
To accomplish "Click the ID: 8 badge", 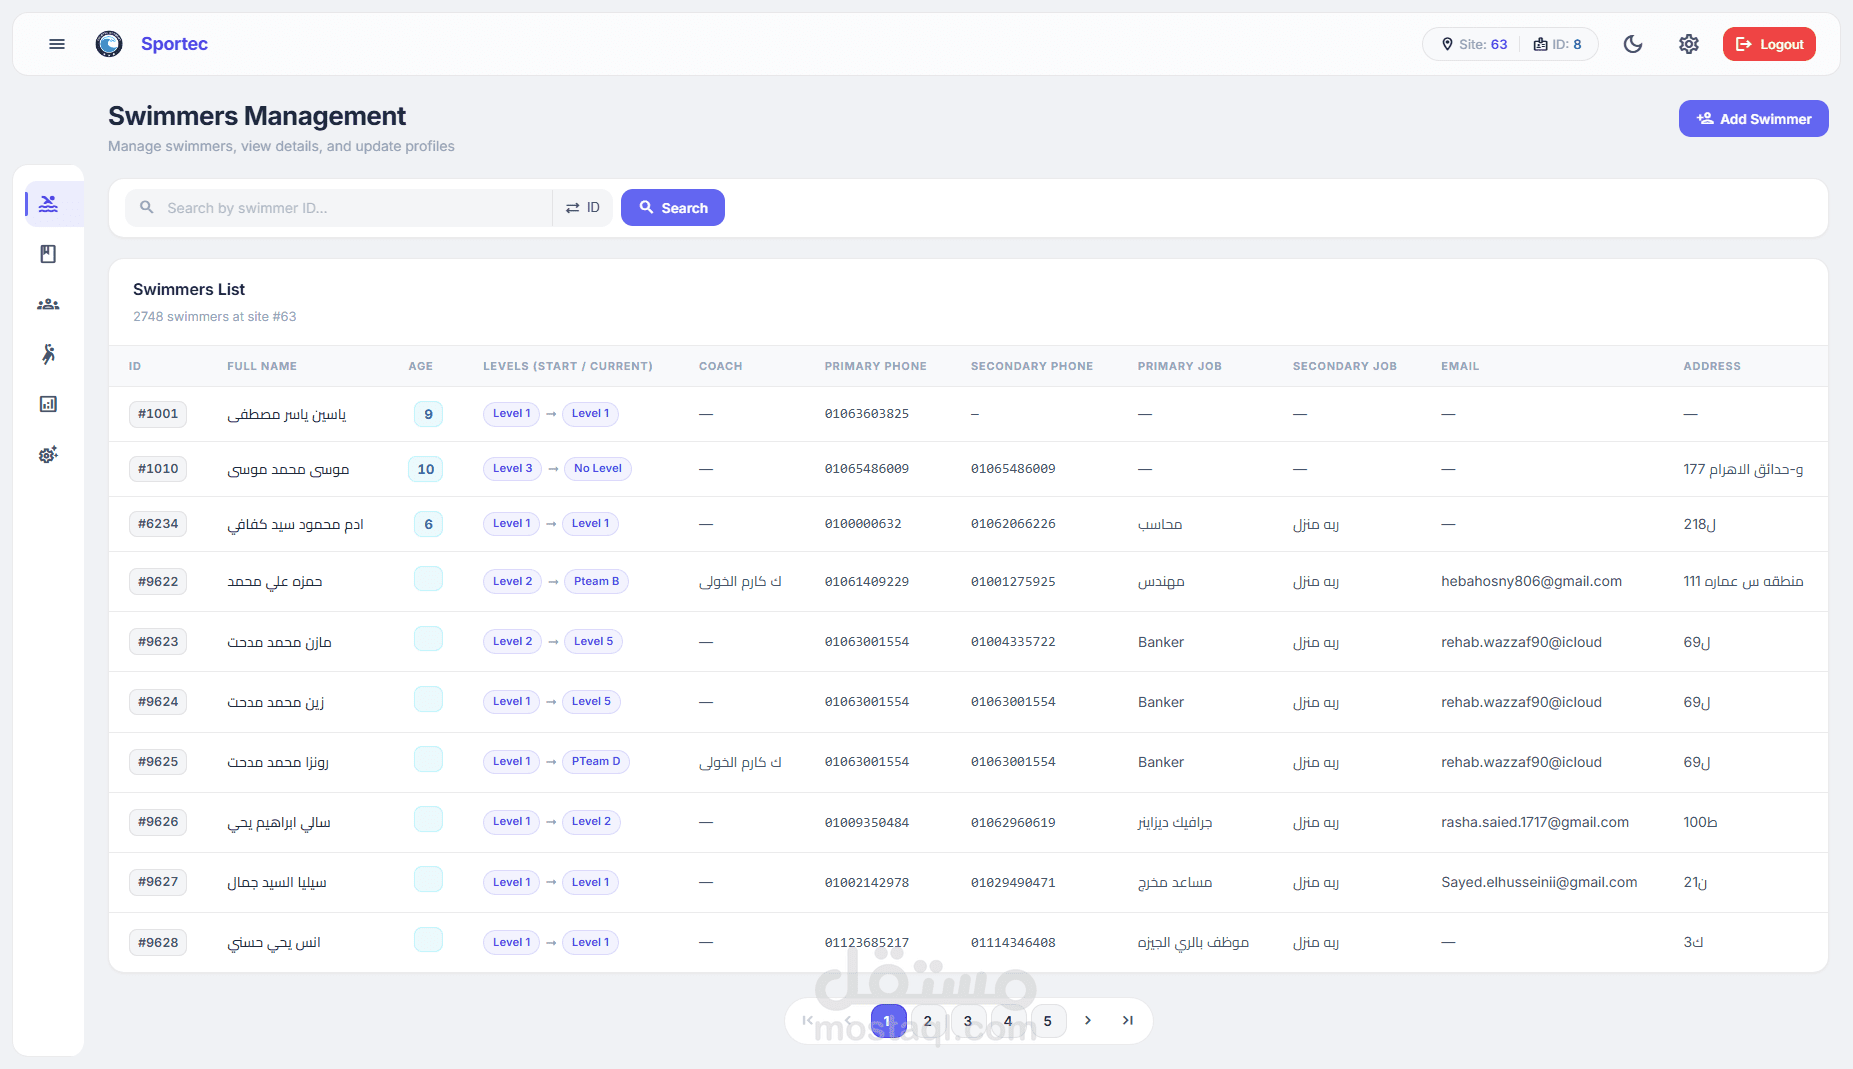I will point(1557,44).
